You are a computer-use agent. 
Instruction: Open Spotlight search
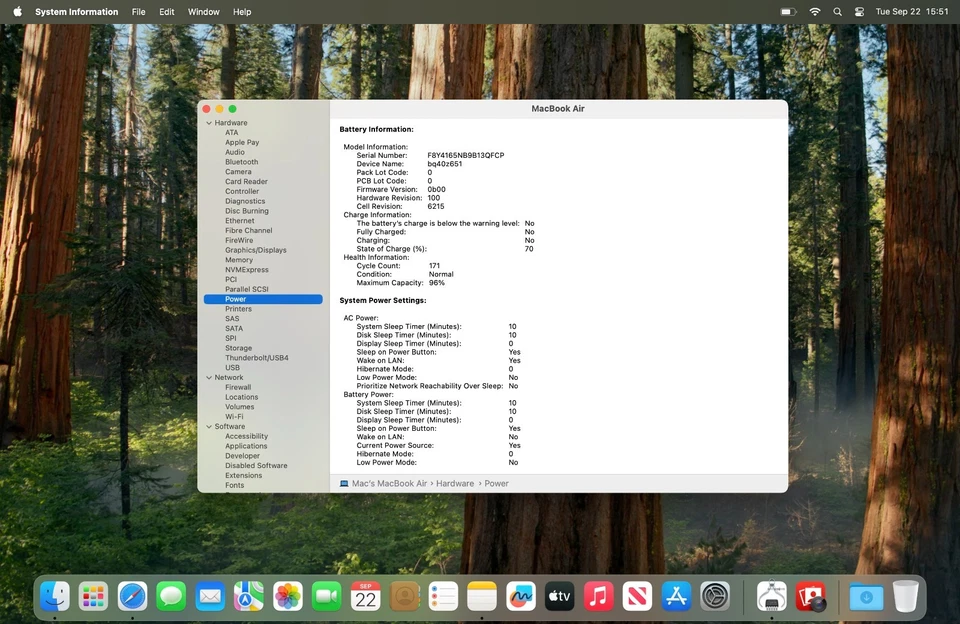pos(838,12)
